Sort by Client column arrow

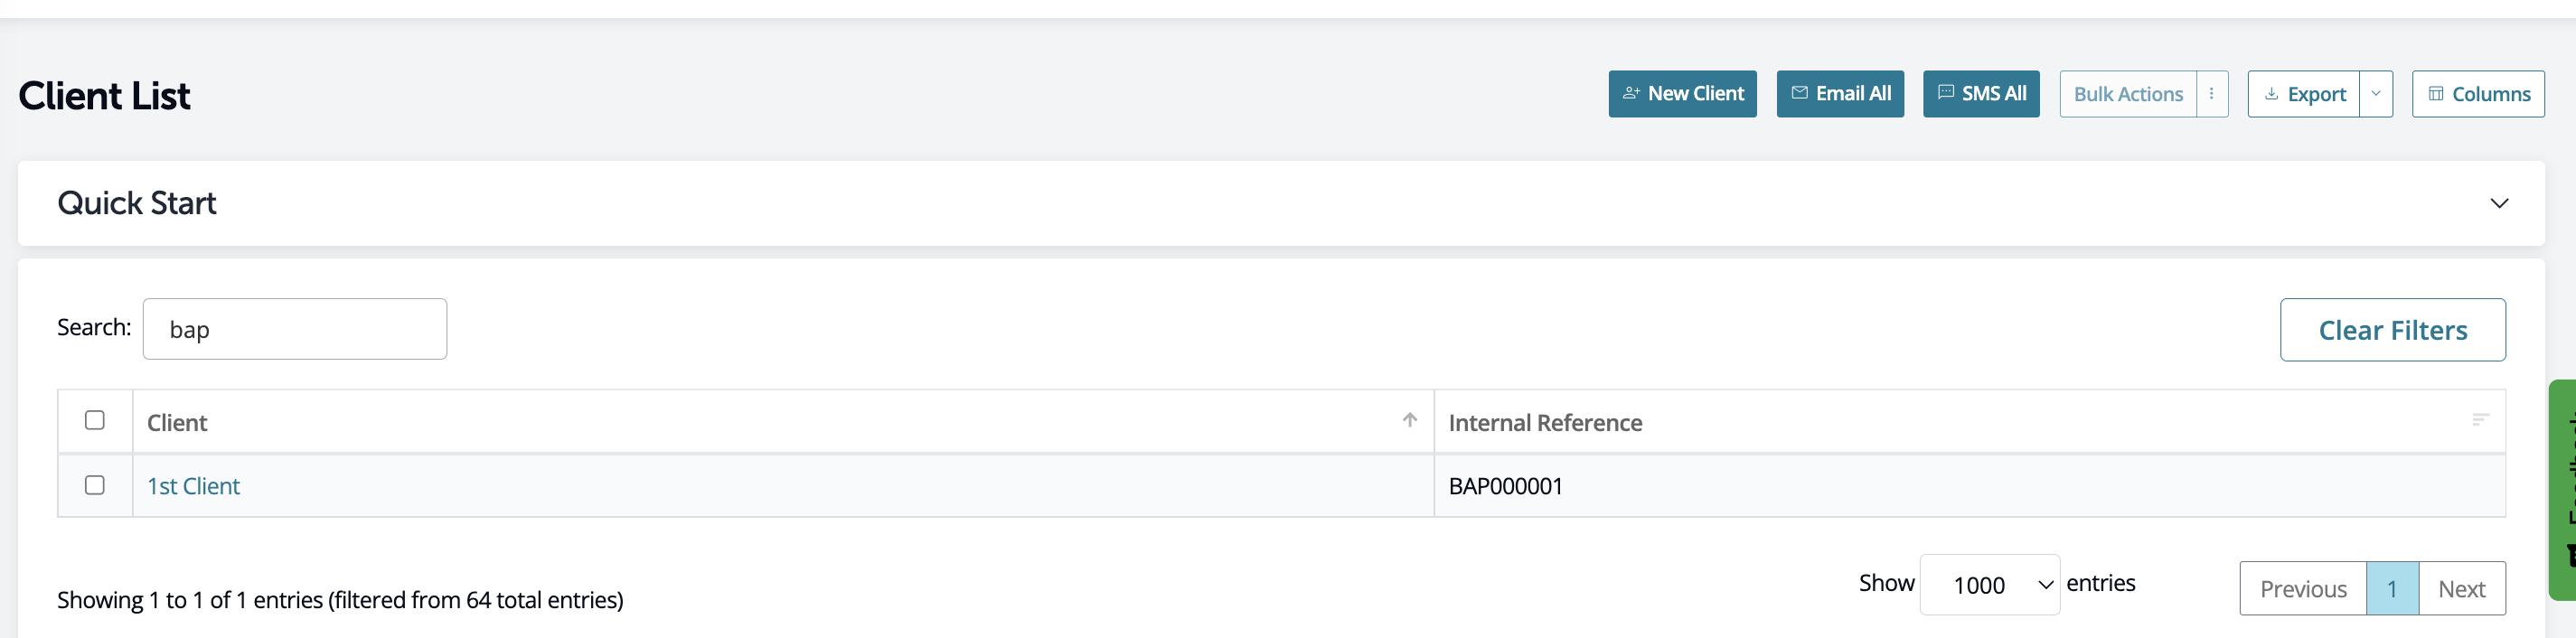coord(1409,420)
